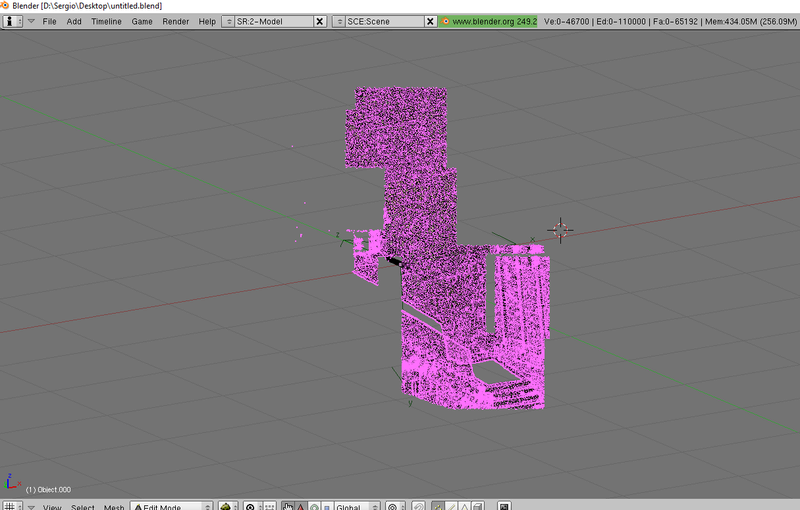Click the Mem:434.05M memory readout

751,21
